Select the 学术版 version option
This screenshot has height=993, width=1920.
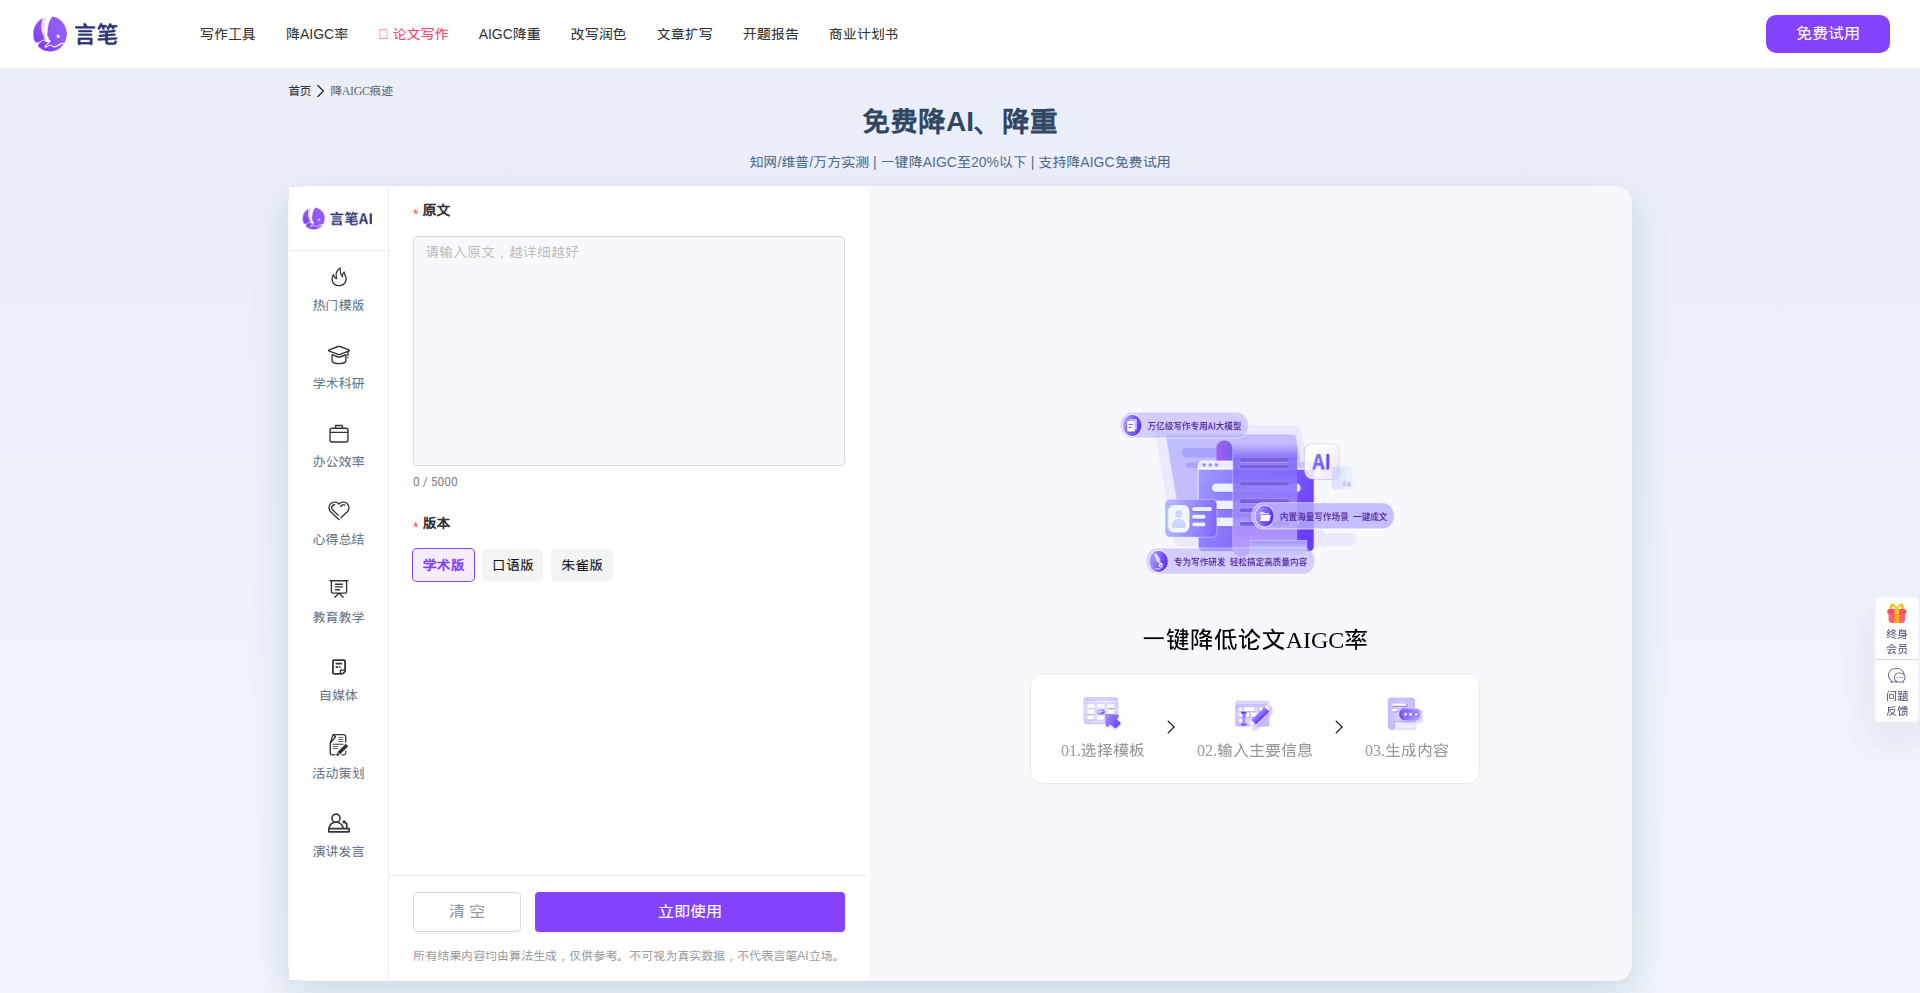pos(443,564)
